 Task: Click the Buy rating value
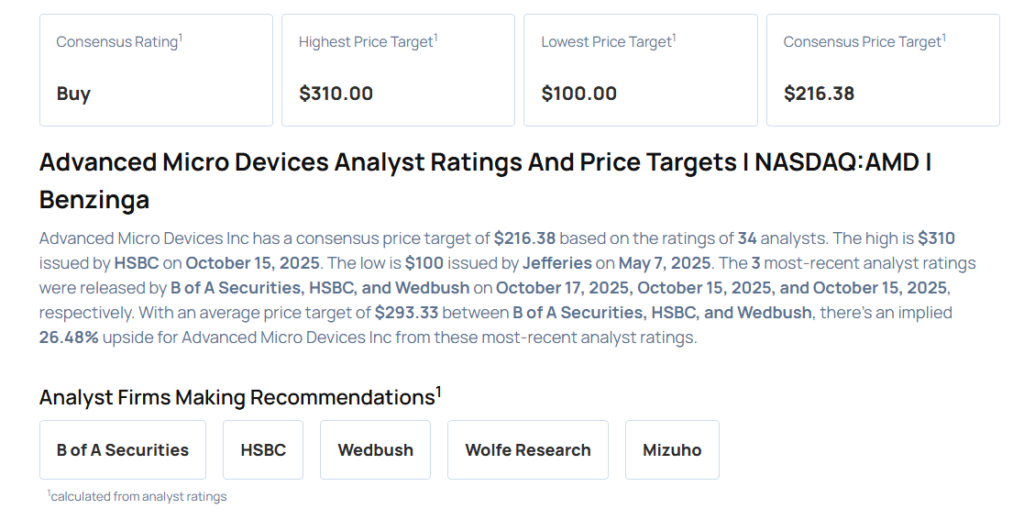point(74,94)
